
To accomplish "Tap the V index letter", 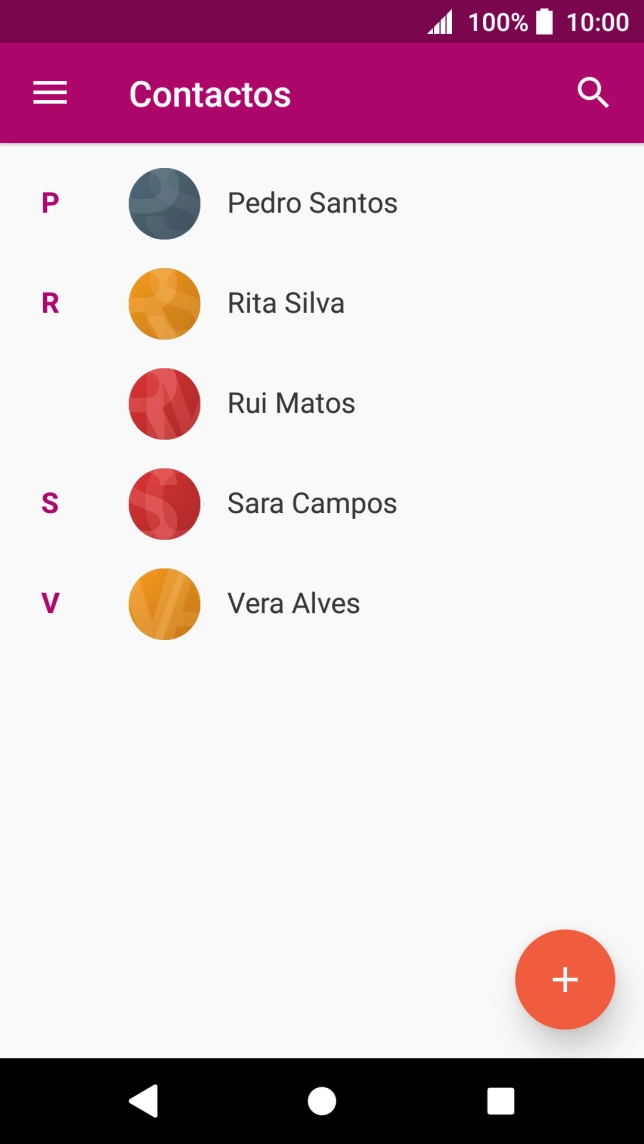I will click(x=49, y=603).
